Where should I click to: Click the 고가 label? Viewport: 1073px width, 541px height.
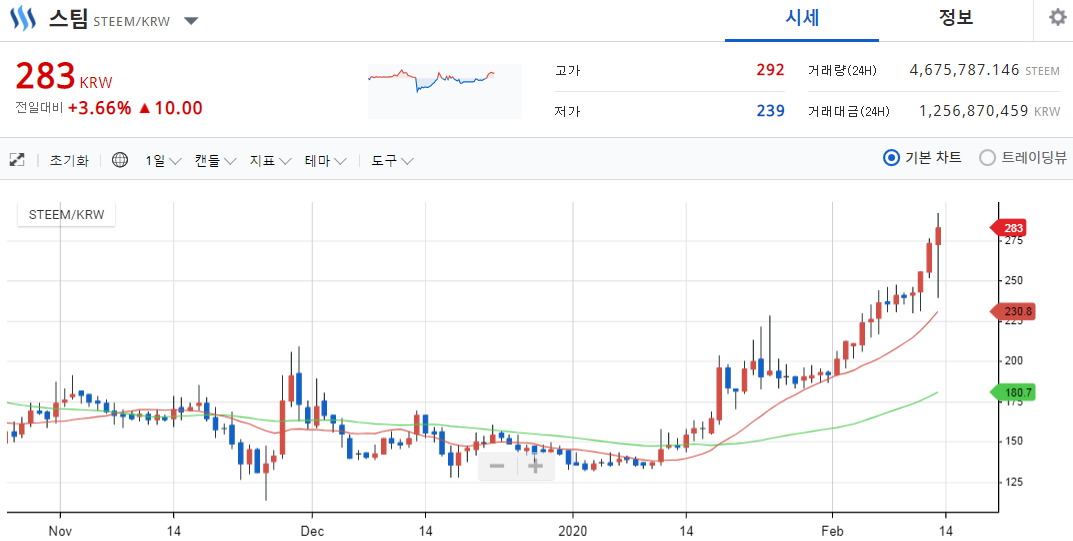click(x=567, y=70)
